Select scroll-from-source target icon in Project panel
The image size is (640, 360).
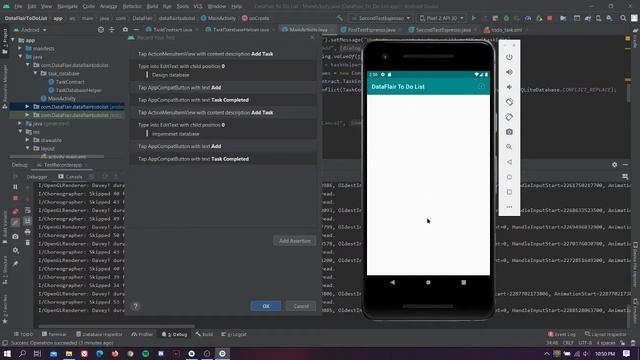point(100,29)
